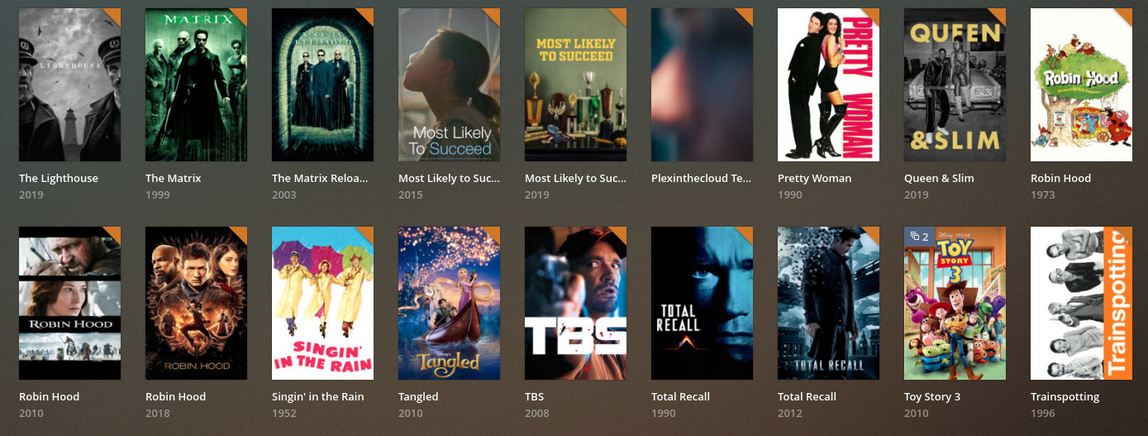Open The Matrix Reloaded poster
Viewport: 1148px width, 436px height.
323,85
